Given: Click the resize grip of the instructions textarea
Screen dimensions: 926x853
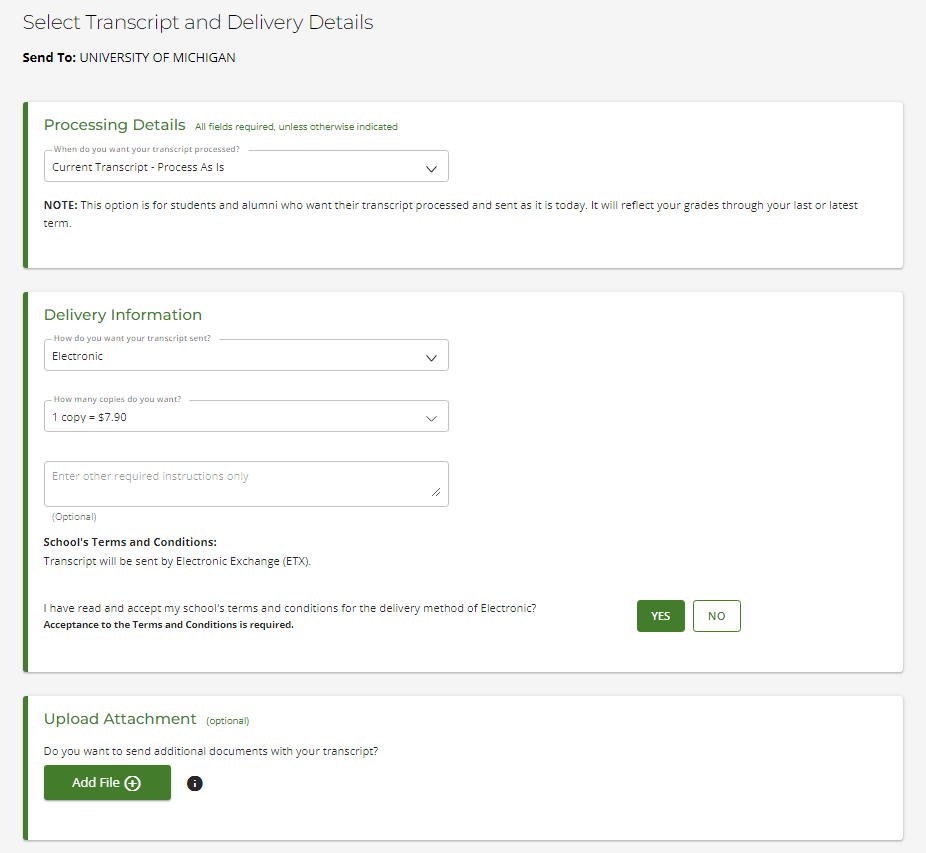Looking at the screenshot, I should point(436,492).
